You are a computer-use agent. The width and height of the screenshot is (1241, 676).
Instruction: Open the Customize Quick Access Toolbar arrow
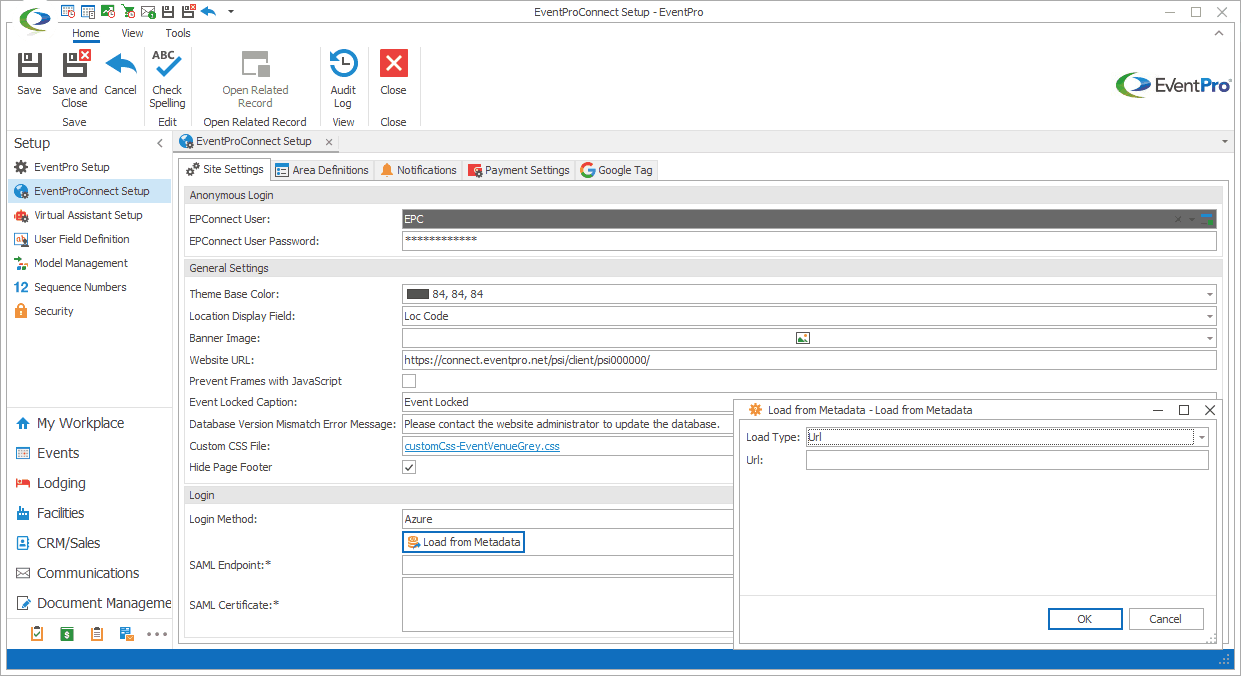coord(231,11)
